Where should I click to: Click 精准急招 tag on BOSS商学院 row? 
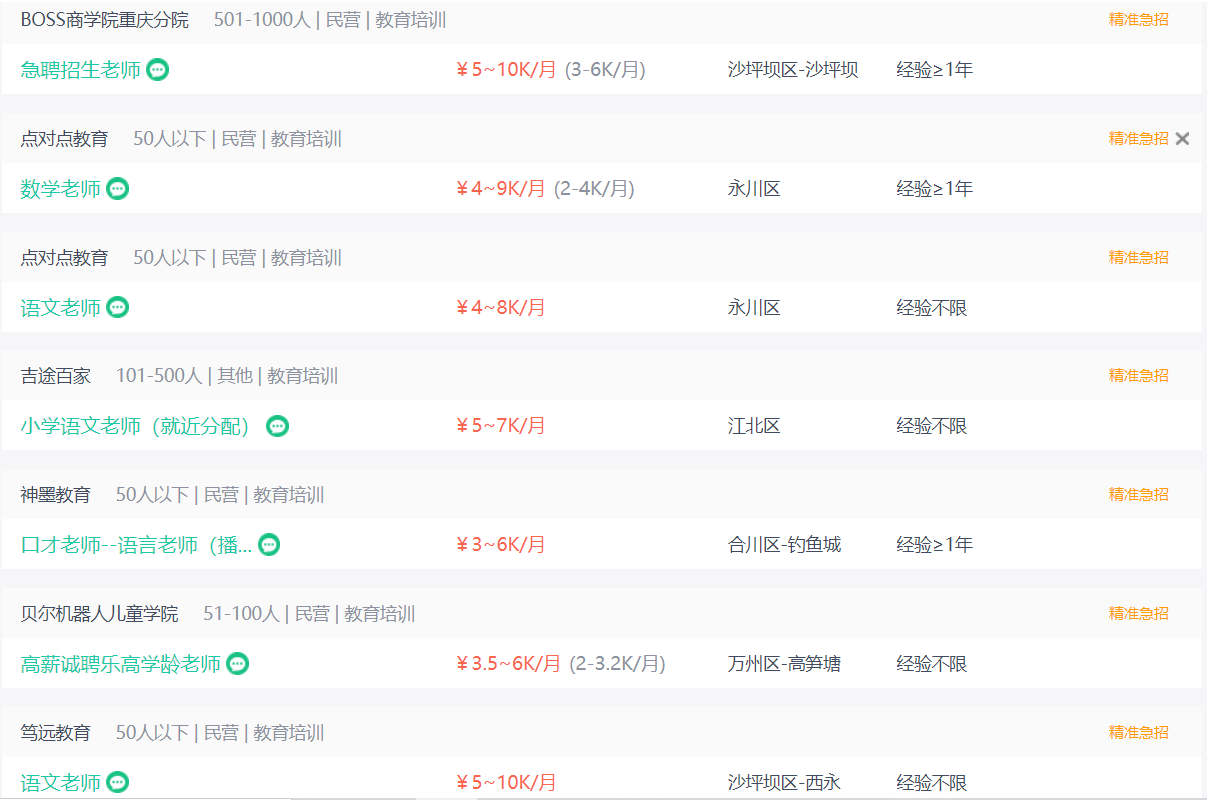(1138, 19)
